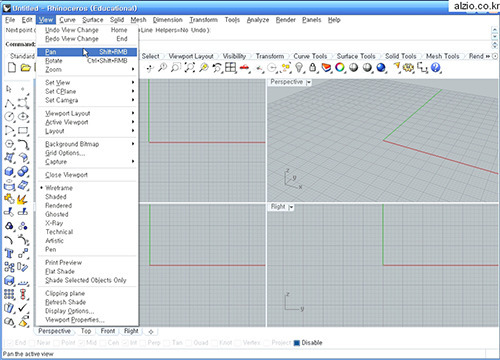
Task: Click the Array grid icon in left toolbar
Action: (9, 294)
